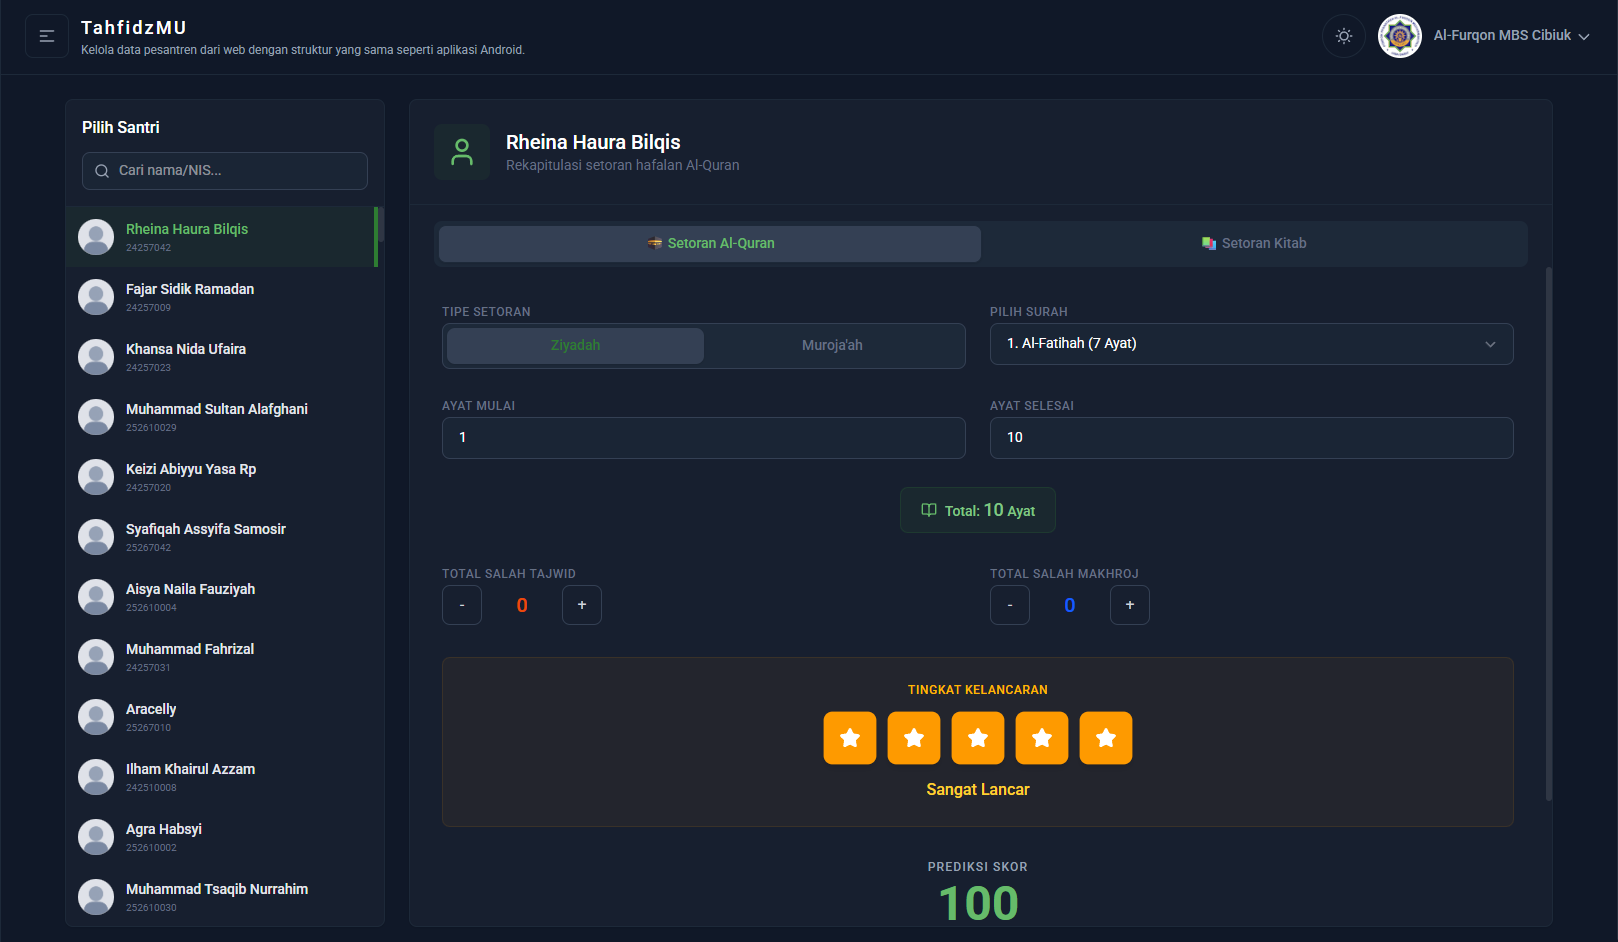Set kelancaran rating to three stars
1618x942 pixels.
click(x=978, y=738)
